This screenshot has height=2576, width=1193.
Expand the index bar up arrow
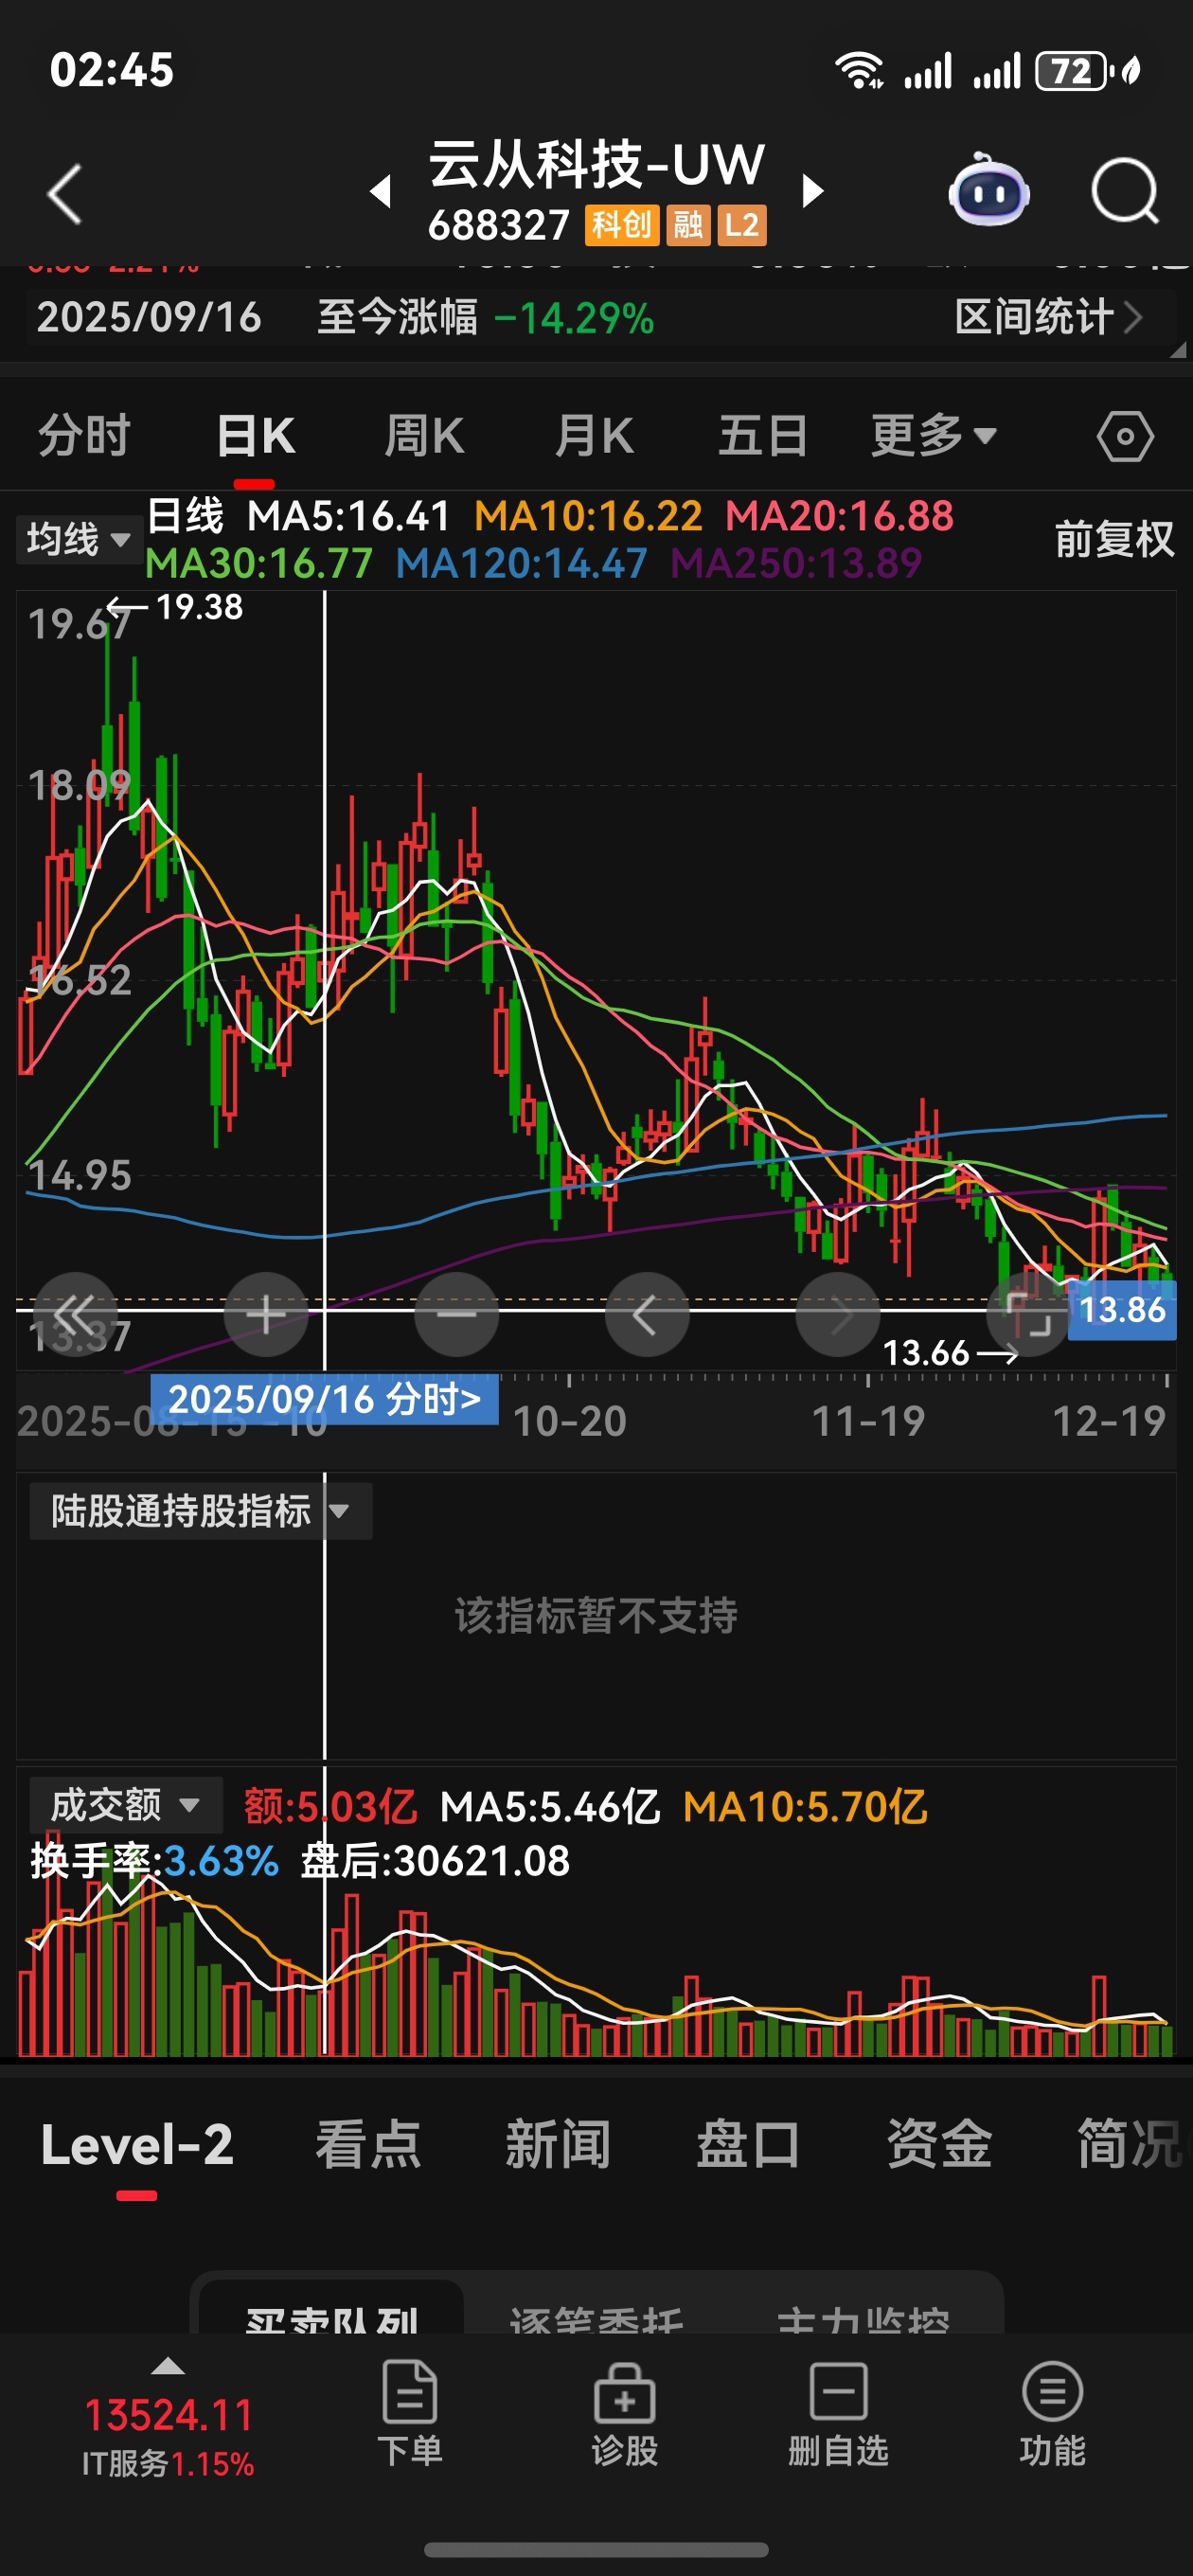point(168,2366)
